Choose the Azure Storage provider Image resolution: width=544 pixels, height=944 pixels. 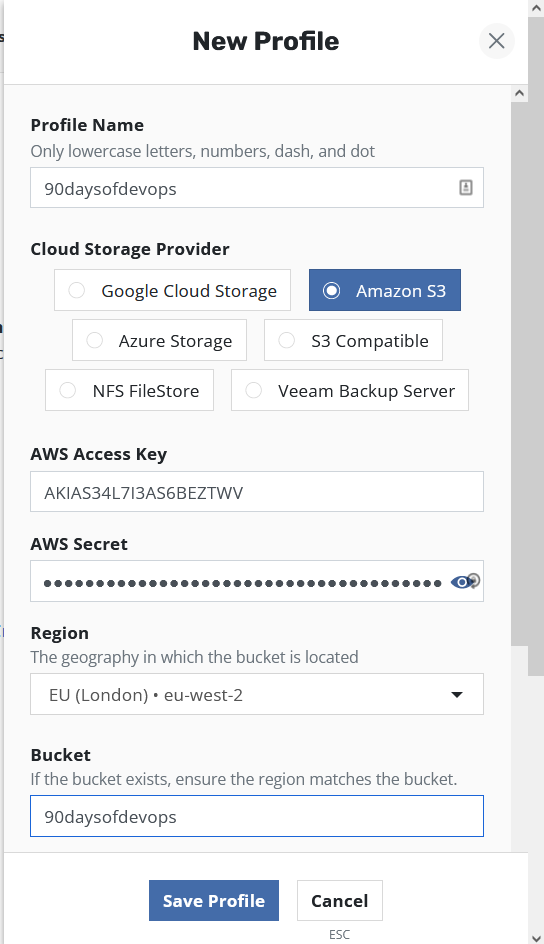[159, 340]
